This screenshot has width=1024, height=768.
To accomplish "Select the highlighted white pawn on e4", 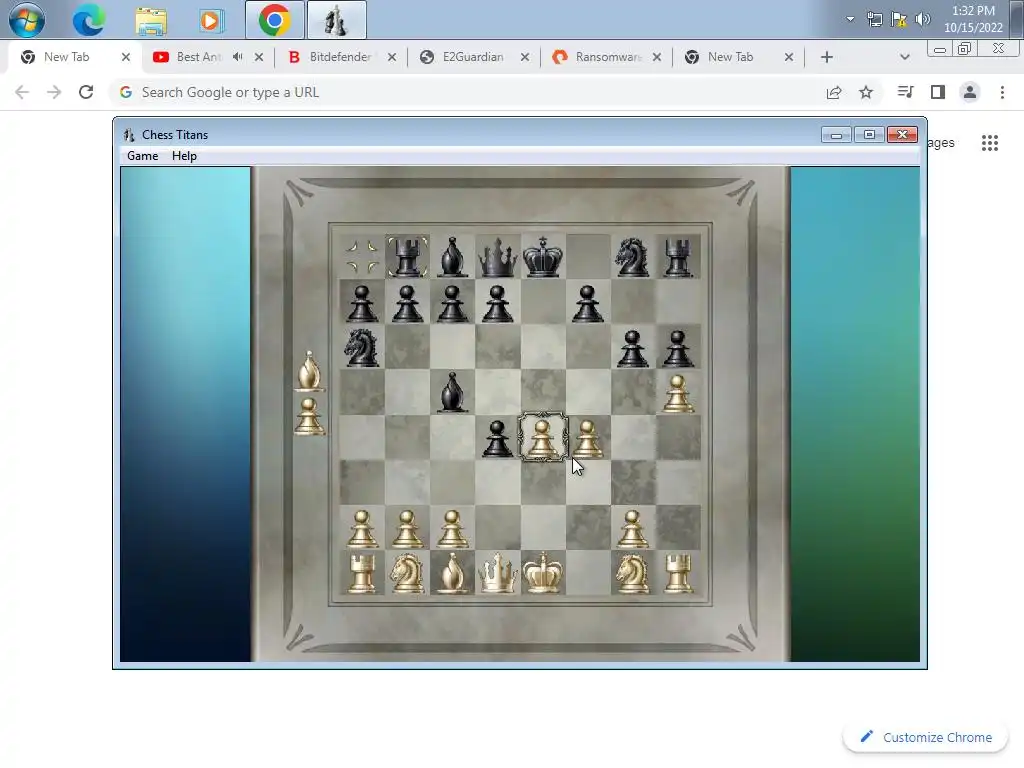I will (542, 437).
